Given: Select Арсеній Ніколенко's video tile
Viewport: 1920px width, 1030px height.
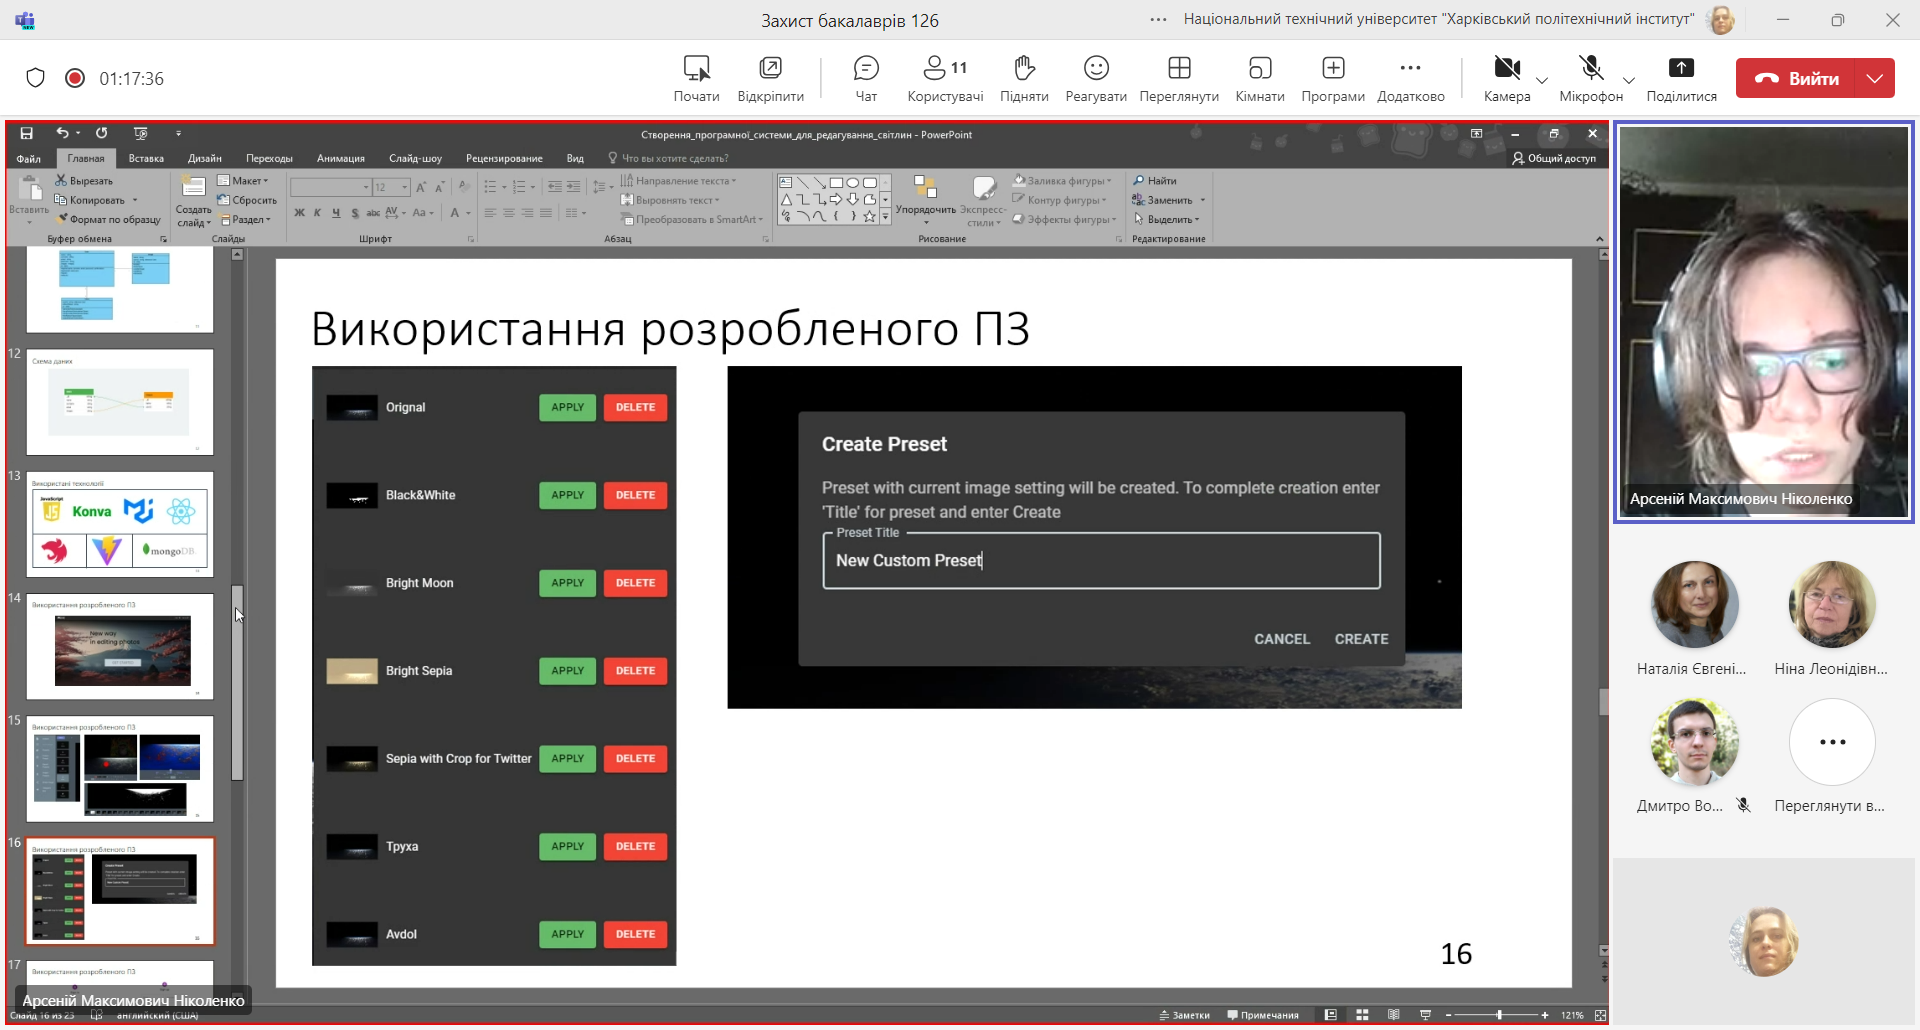Looking at the screenshot, I should pyautogui.click(x=1764, y=322).
